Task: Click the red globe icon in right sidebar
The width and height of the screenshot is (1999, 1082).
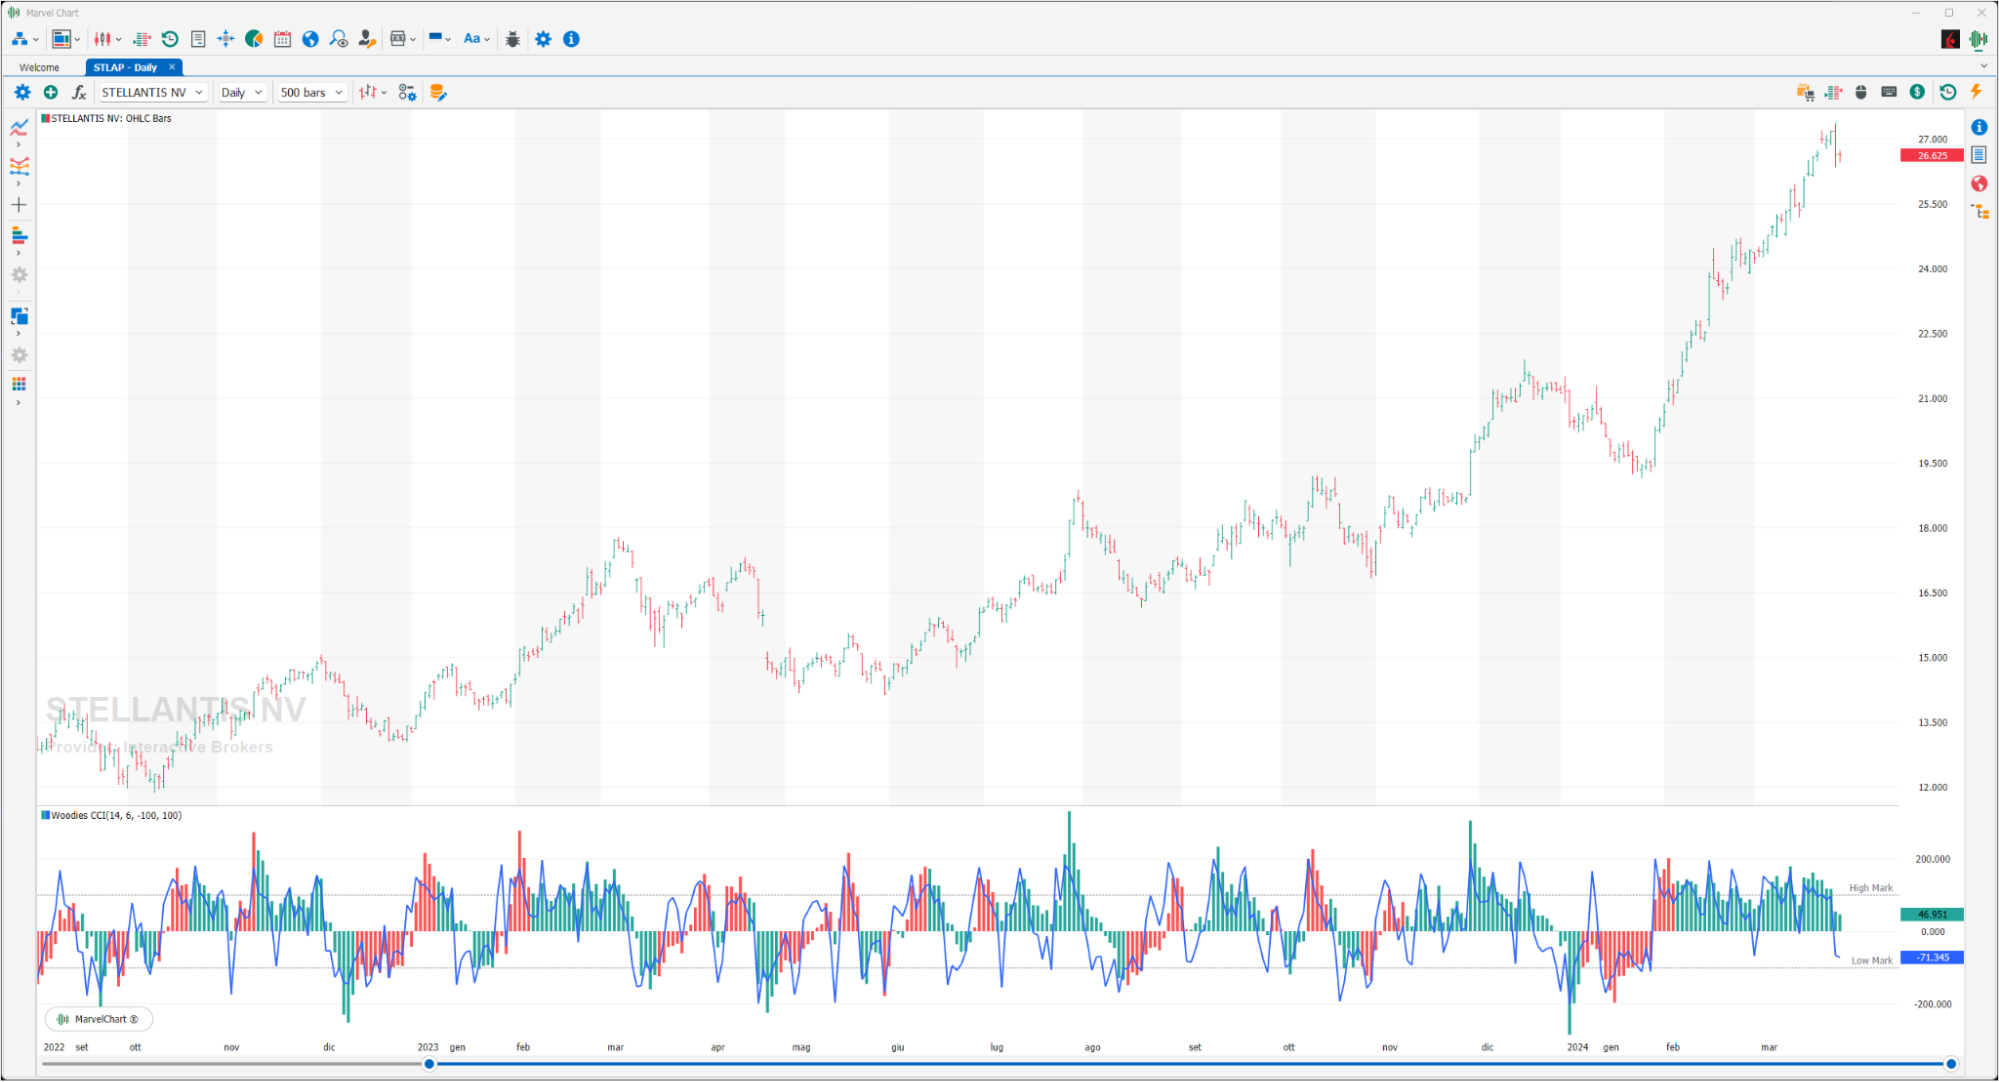Action: (x=1979, y=184)
